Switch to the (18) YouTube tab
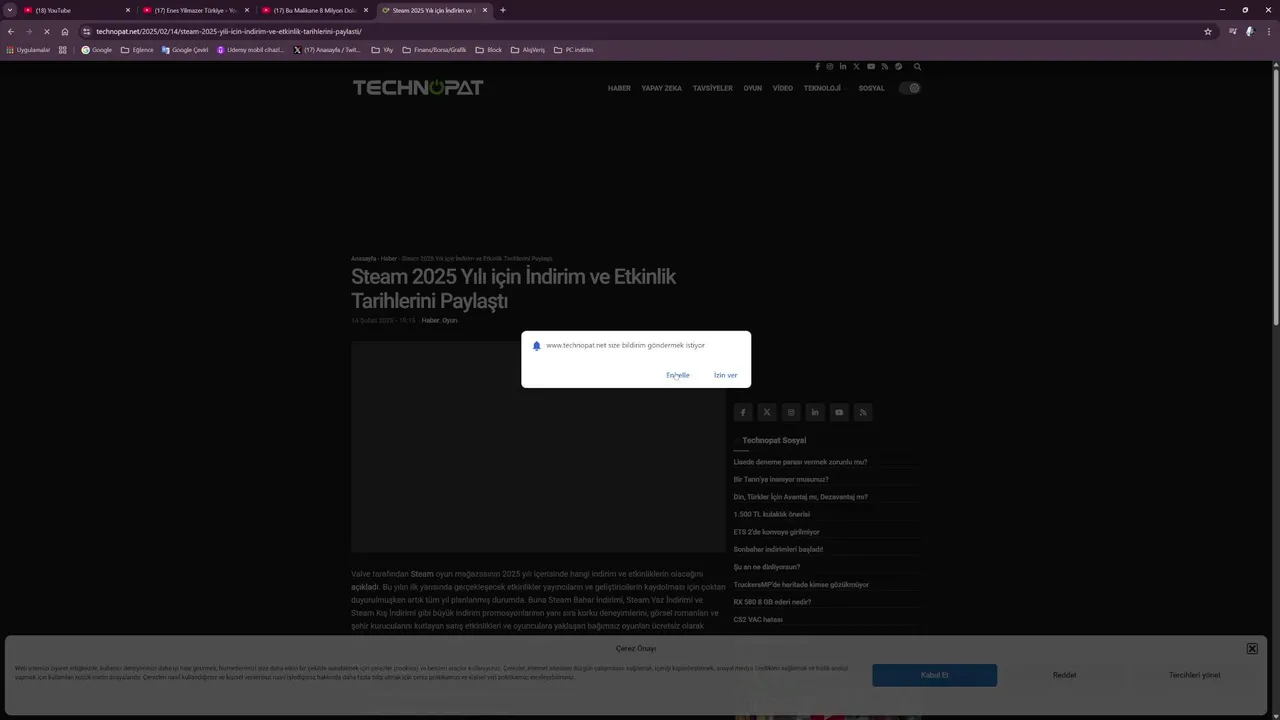 pos(77,10)
